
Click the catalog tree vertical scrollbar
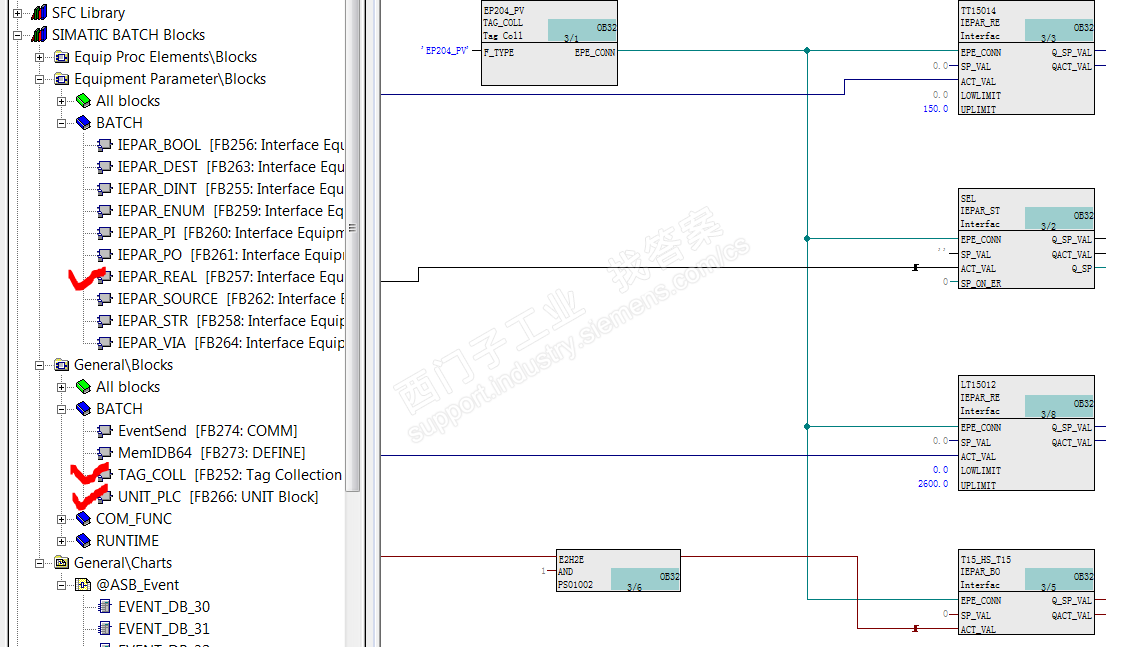pos(352,246)
